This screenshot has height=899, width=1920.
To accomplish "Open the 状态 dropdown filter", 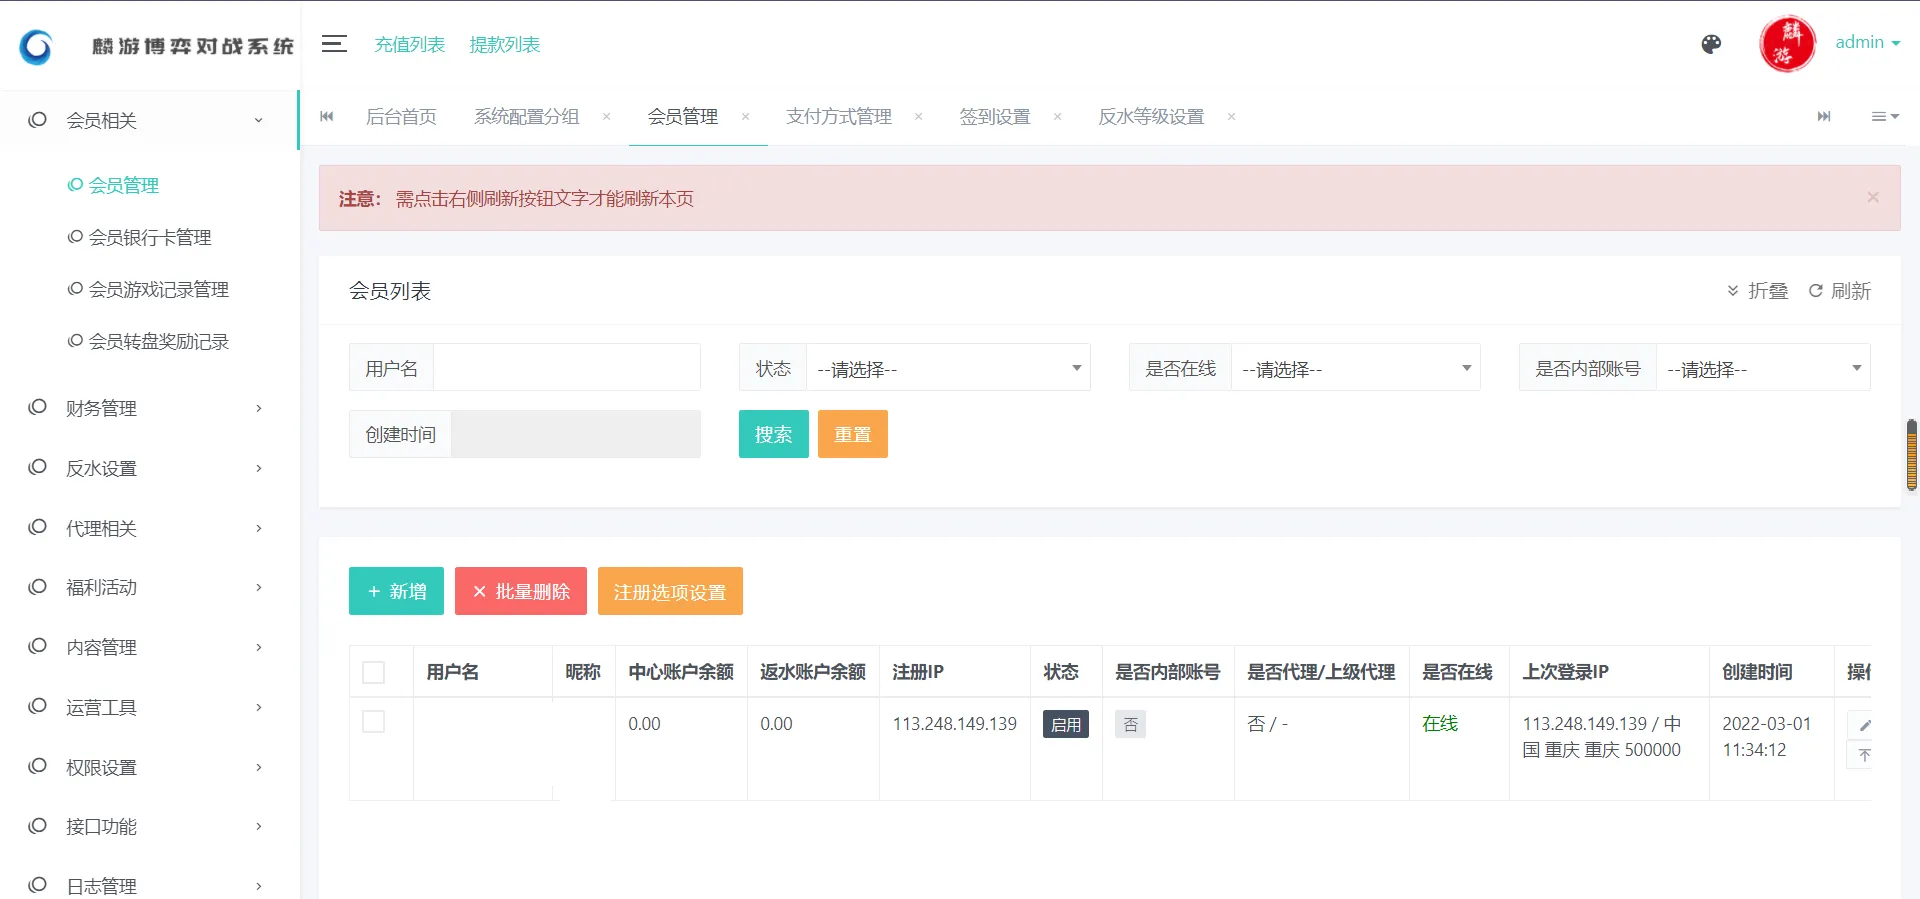I will (947, 369).
